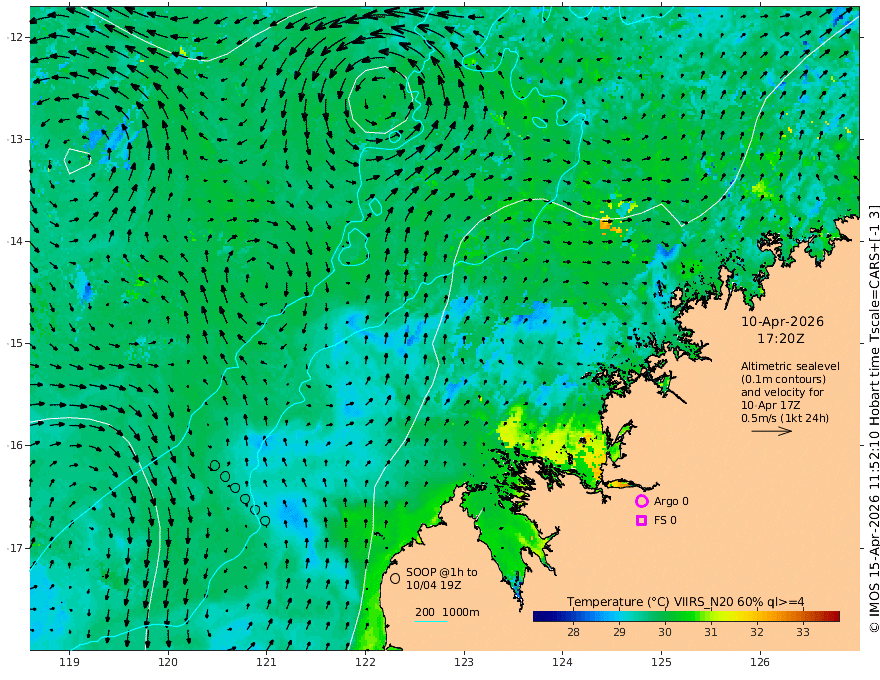The image size is (880, 680).
Task: Click the text 0.5m/s (1kt 24h)
Action: [785, 418]
